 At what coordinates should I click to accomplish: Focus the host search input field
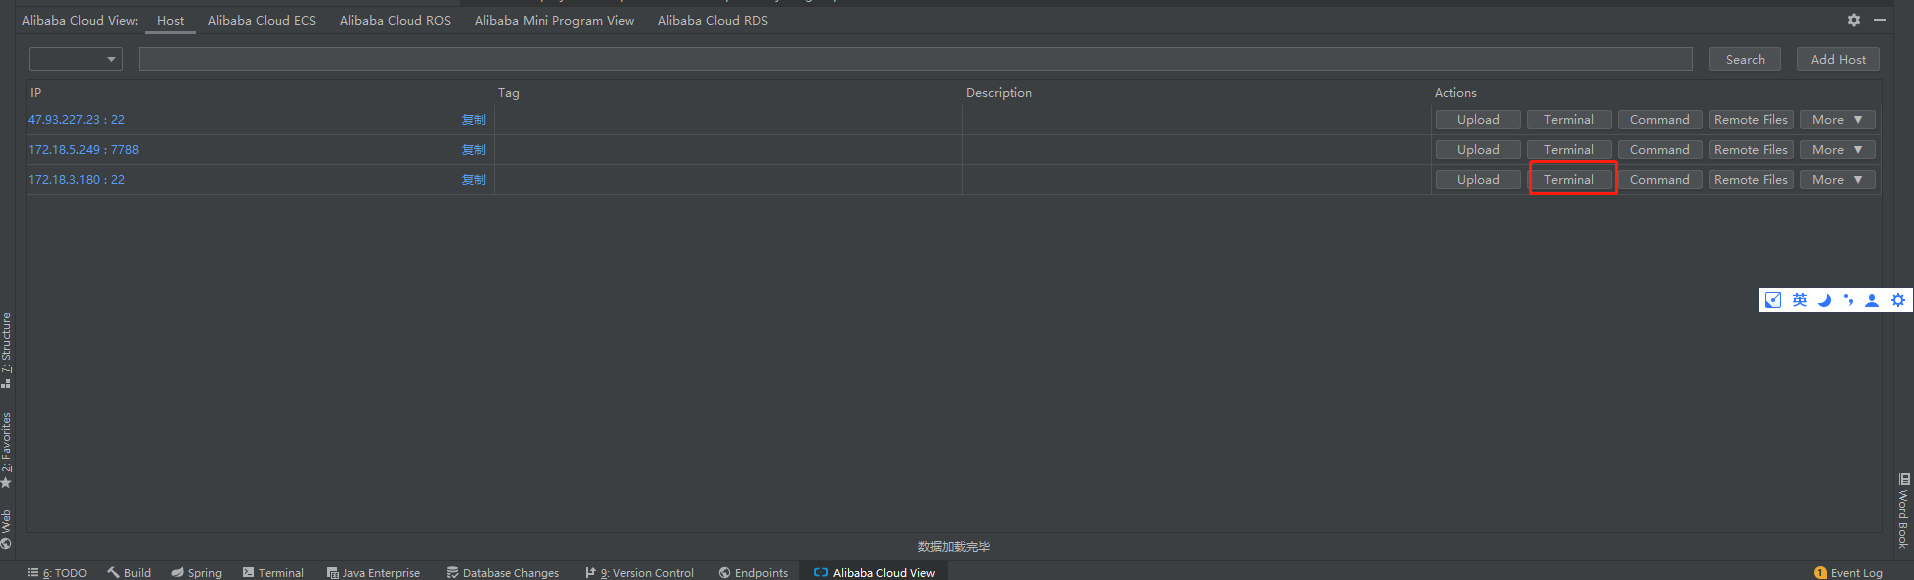(x=916, y=59)
